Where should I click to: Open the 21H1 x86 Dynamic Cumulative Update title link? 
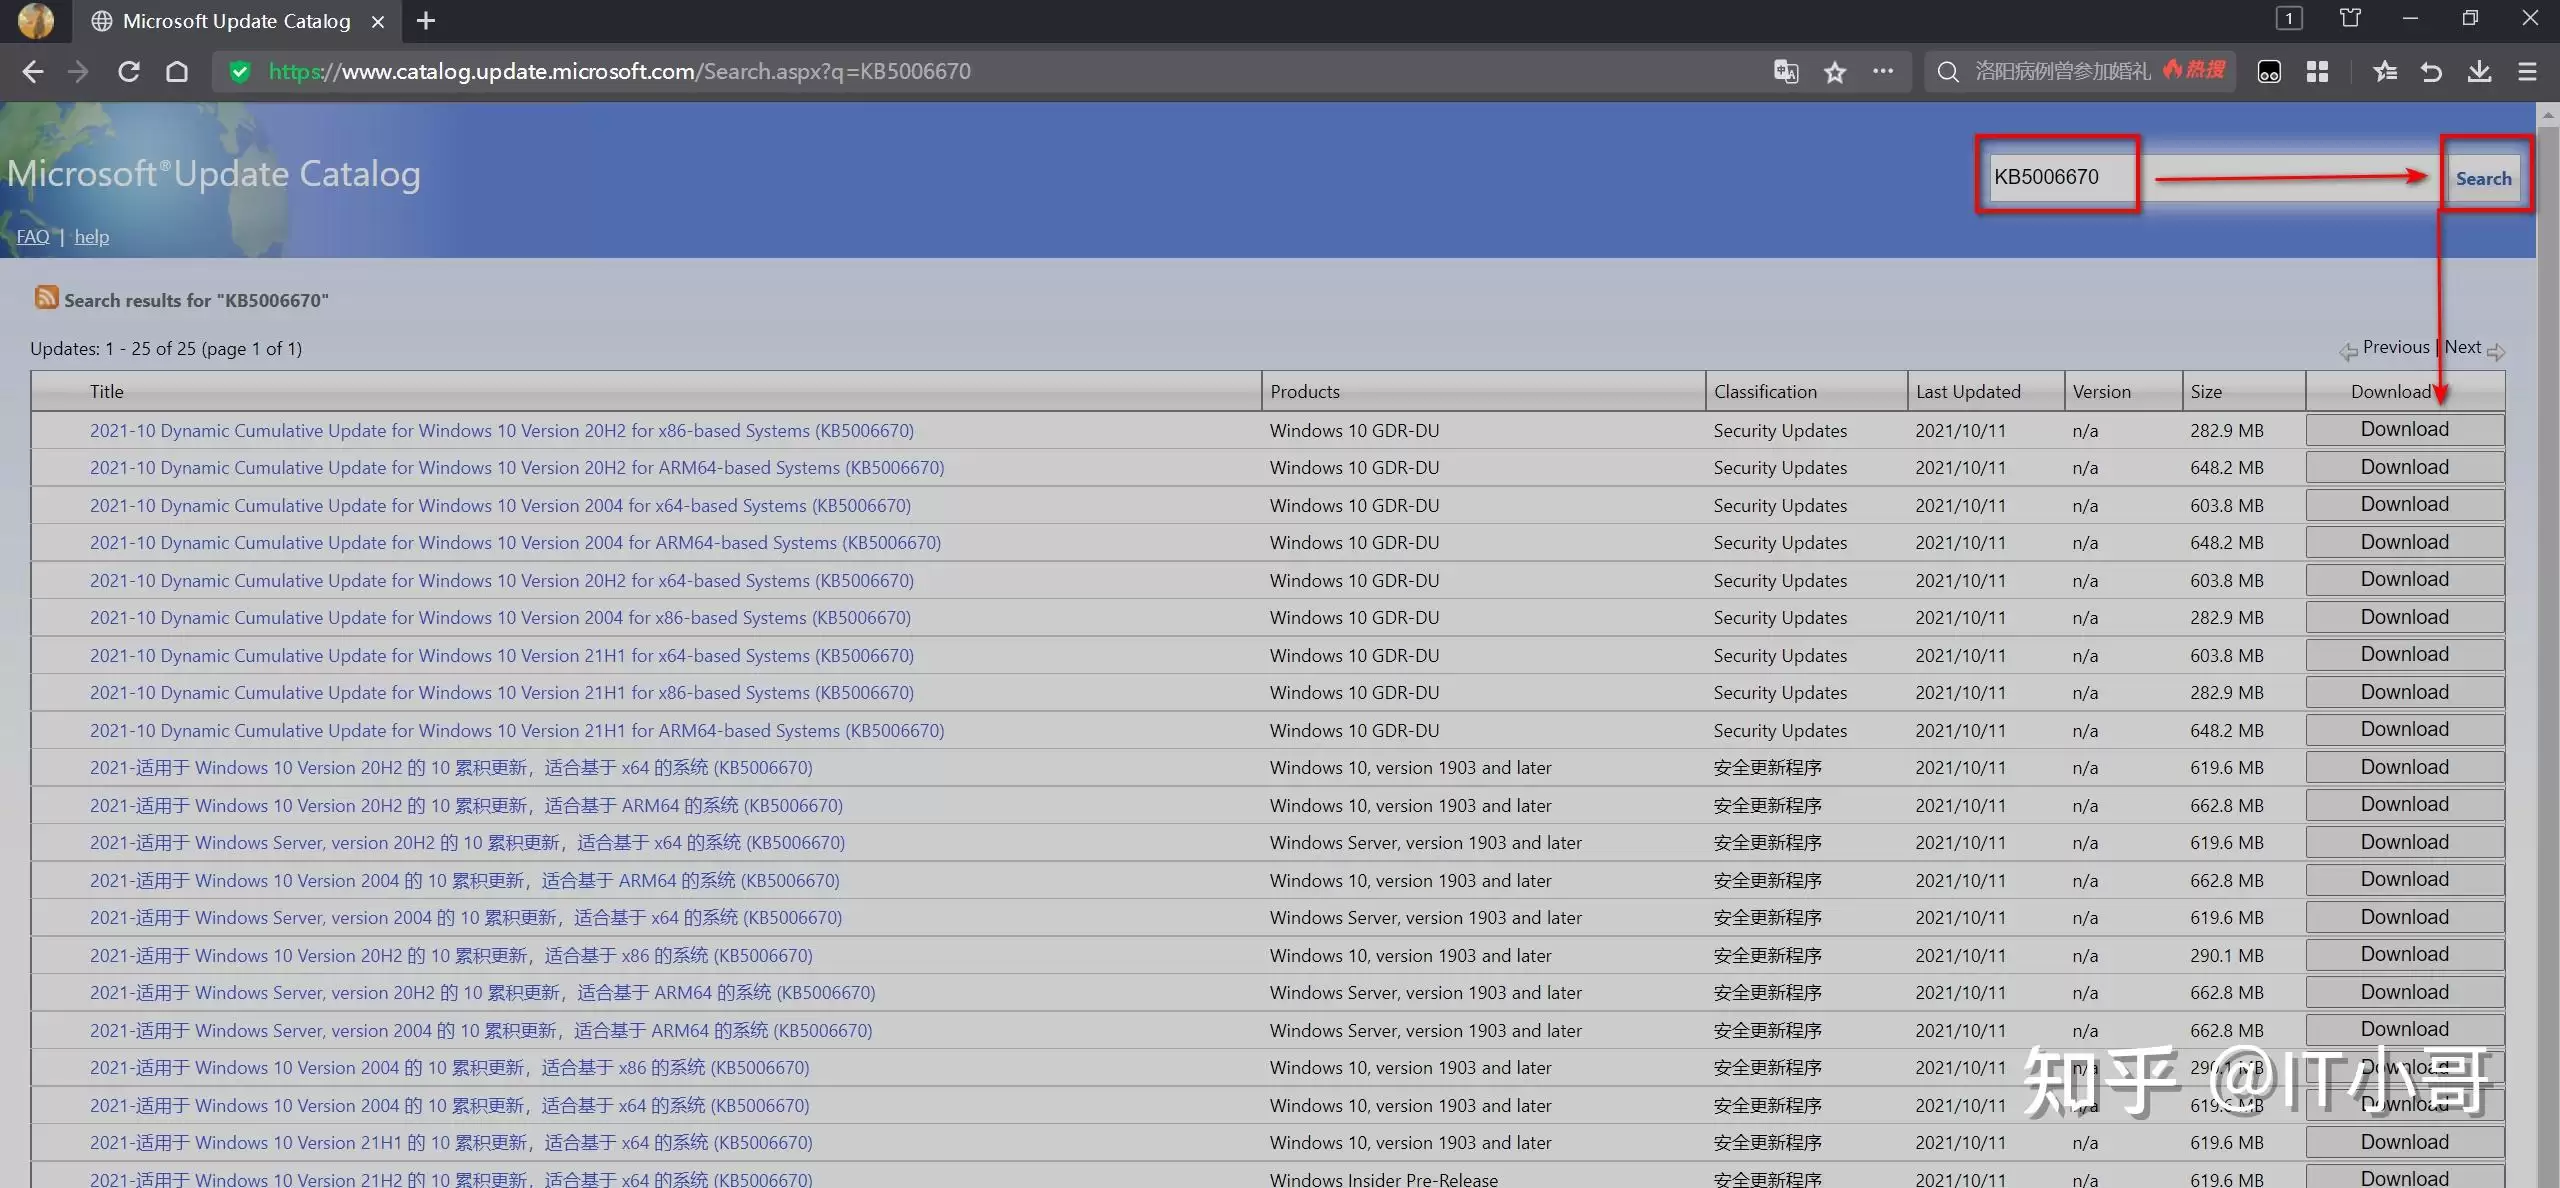point(502,693)
